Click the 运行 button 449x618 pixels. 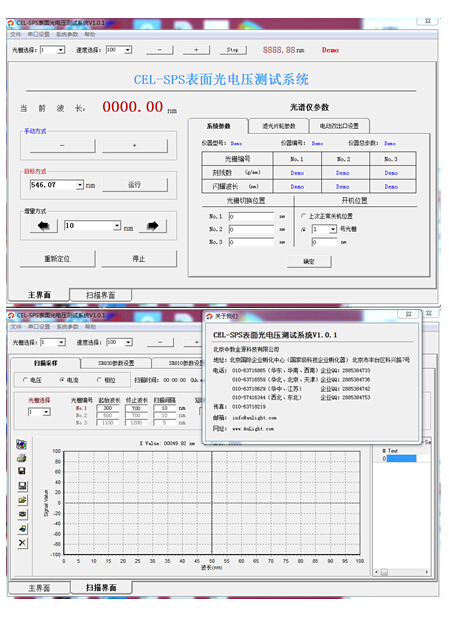point(134,185)
